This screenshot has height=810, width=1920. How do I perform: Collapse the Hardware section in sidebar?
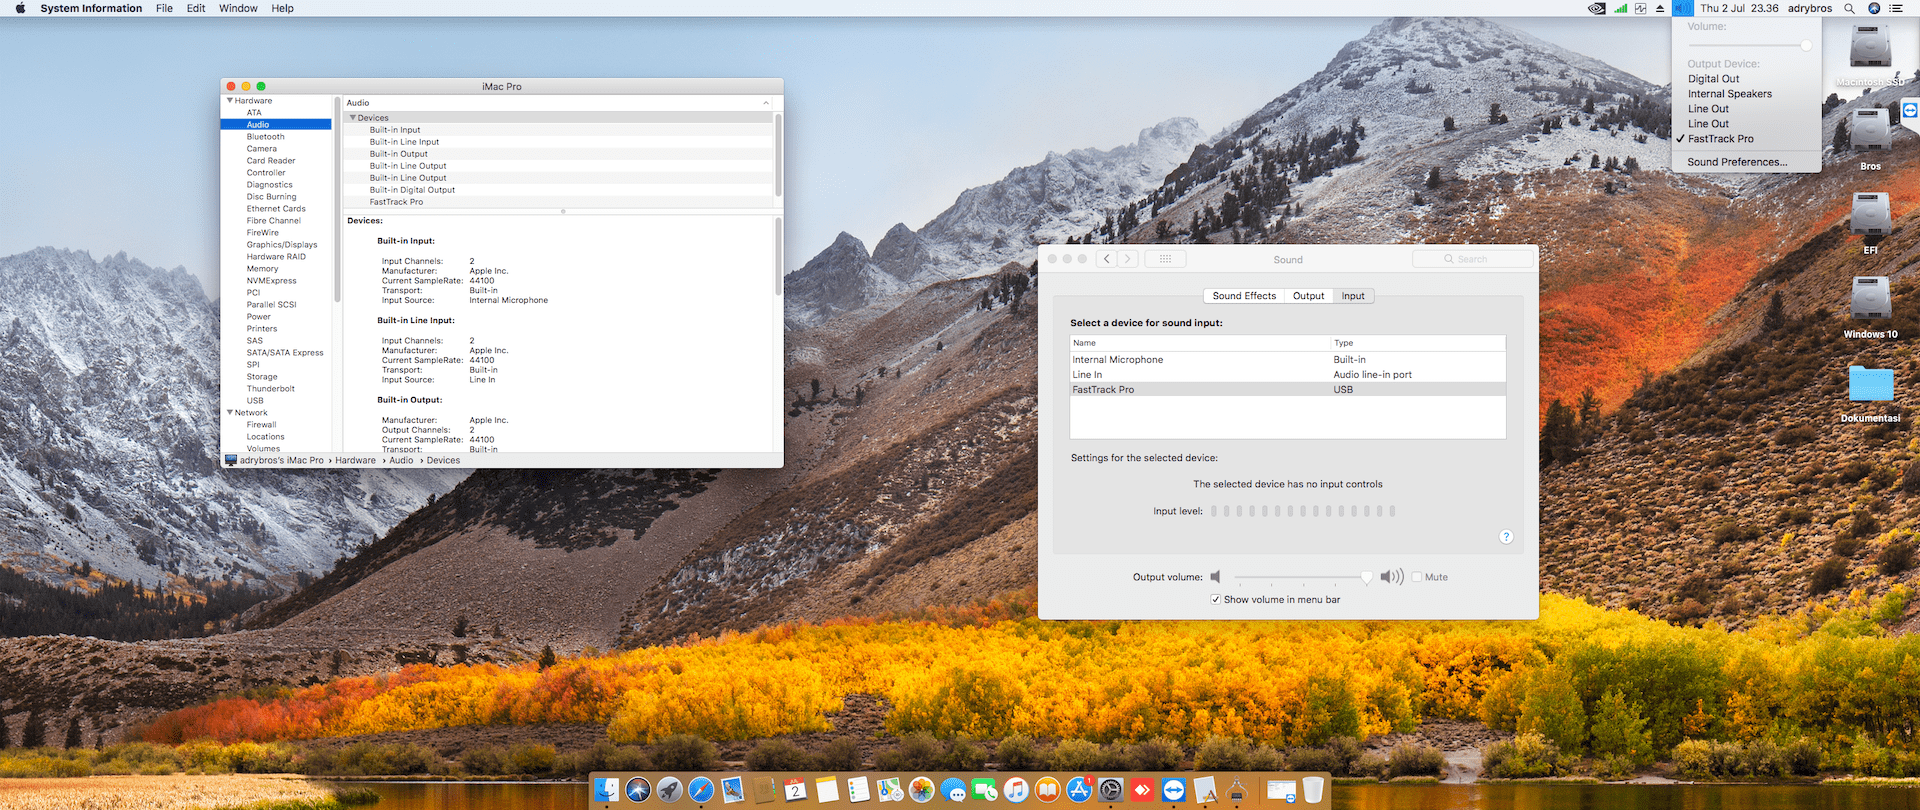230,101
